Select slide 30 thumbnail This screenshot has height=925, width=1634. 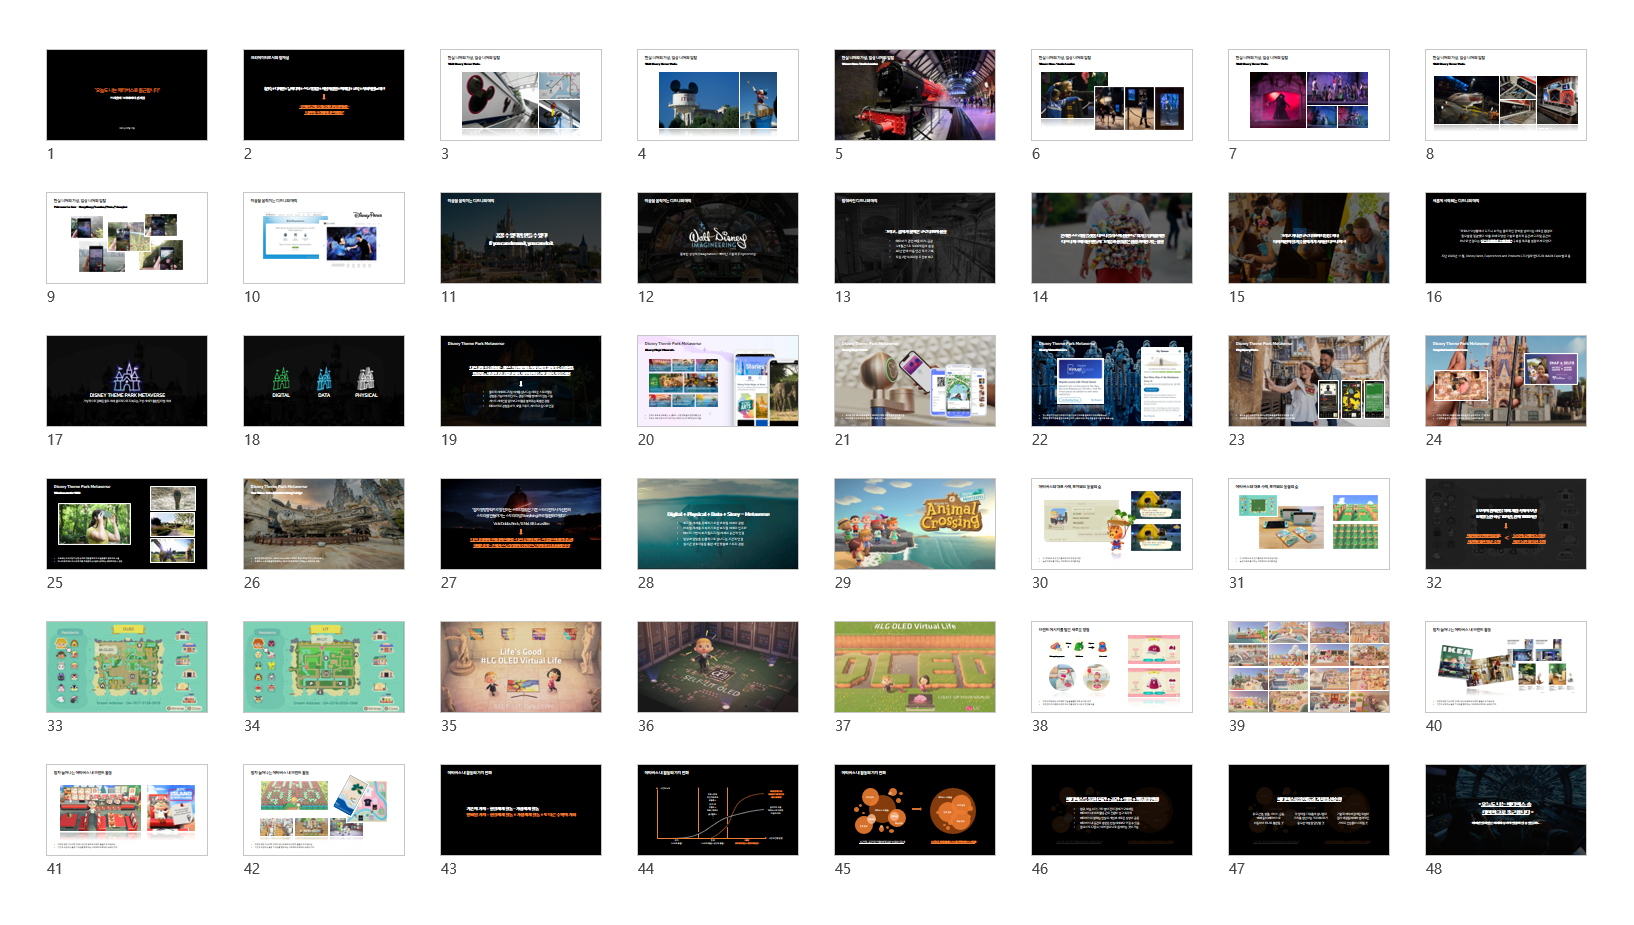[x=1112, y=524]
